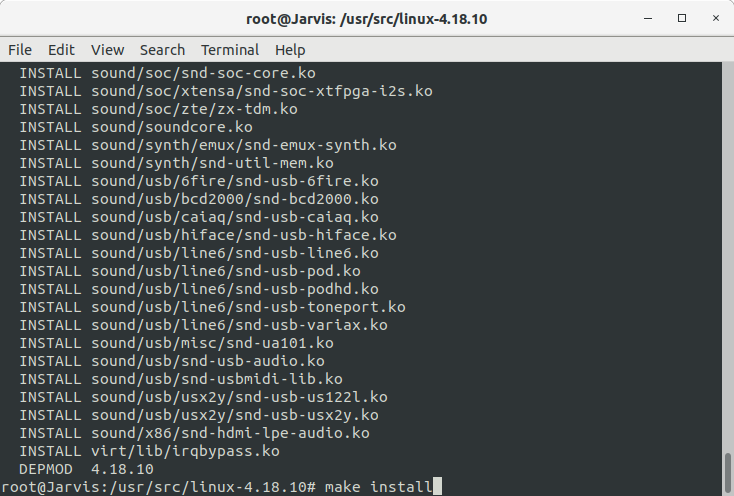The width and height of the screenshot is (734, 496).
Task: Click the snd-usb-podhd.ko line
Action: coord(199,290)
